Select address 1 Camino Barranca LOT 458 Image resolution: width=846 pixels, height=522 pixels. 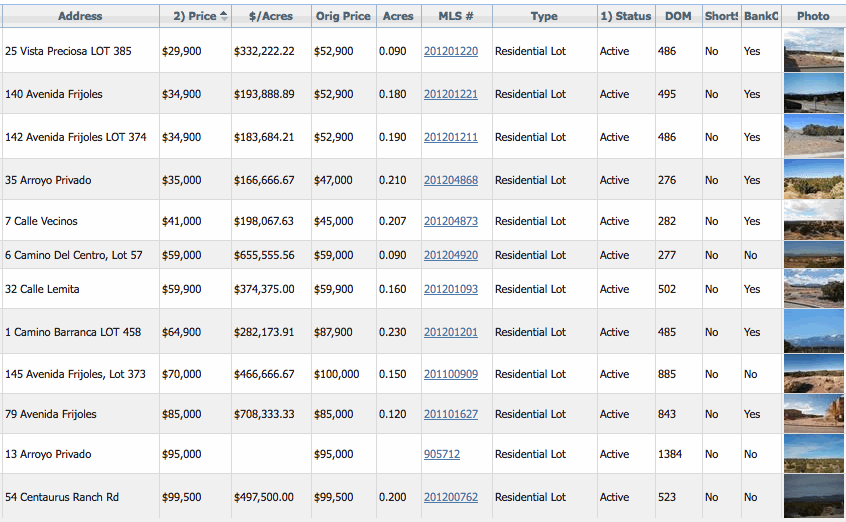[73, 332]
